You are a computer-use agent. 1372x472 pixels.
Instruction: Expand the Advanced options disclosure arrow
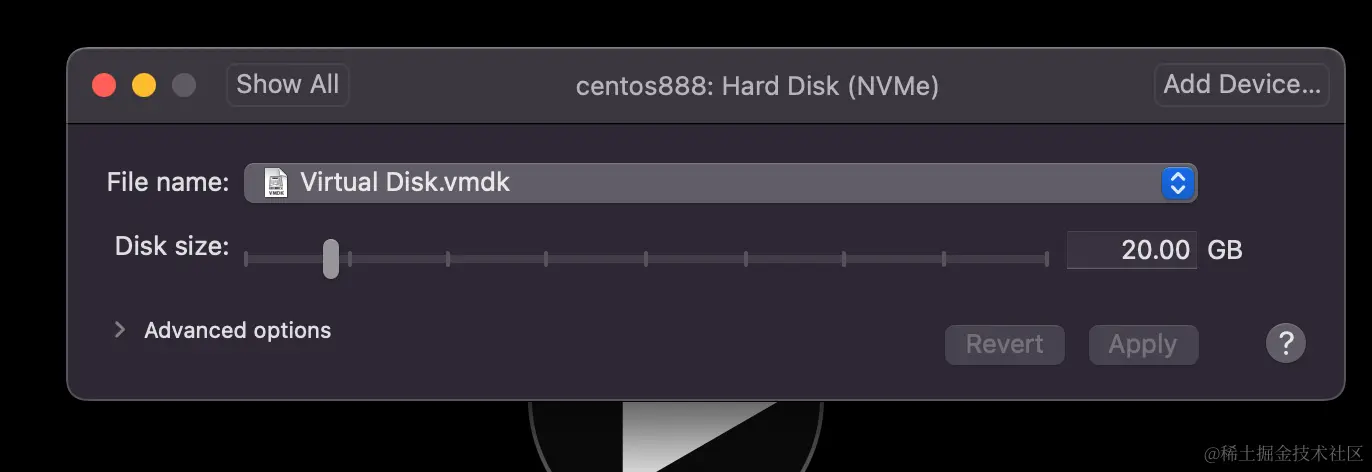120,330
